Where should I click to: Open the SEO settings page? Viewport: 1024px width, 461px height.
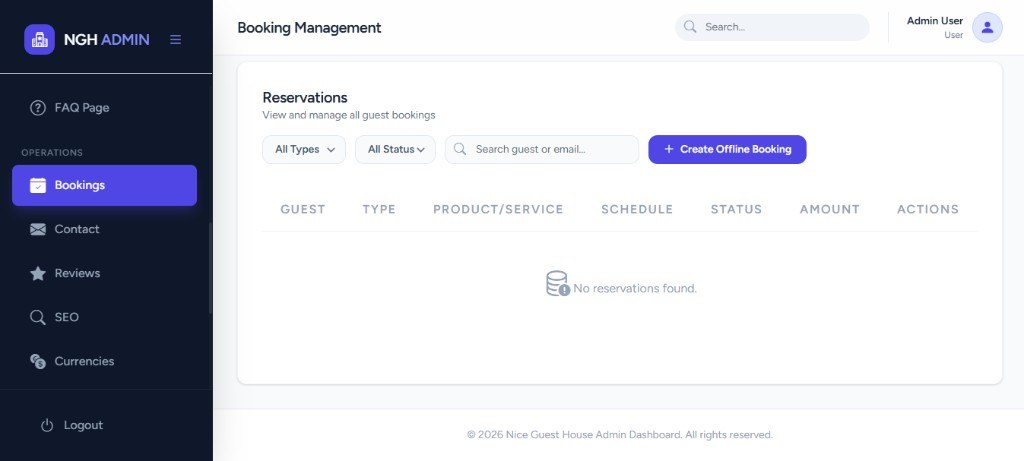tap(104, 317)
